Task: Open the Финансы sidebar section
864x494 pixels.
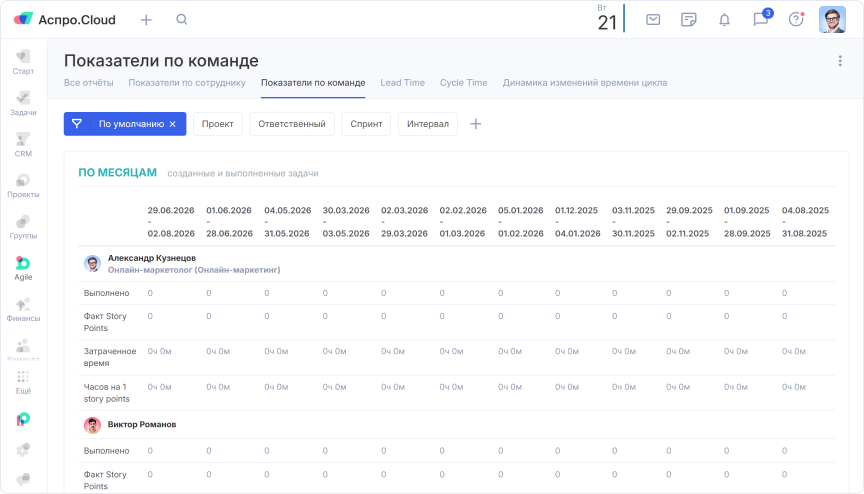Action: click(23, 310)
